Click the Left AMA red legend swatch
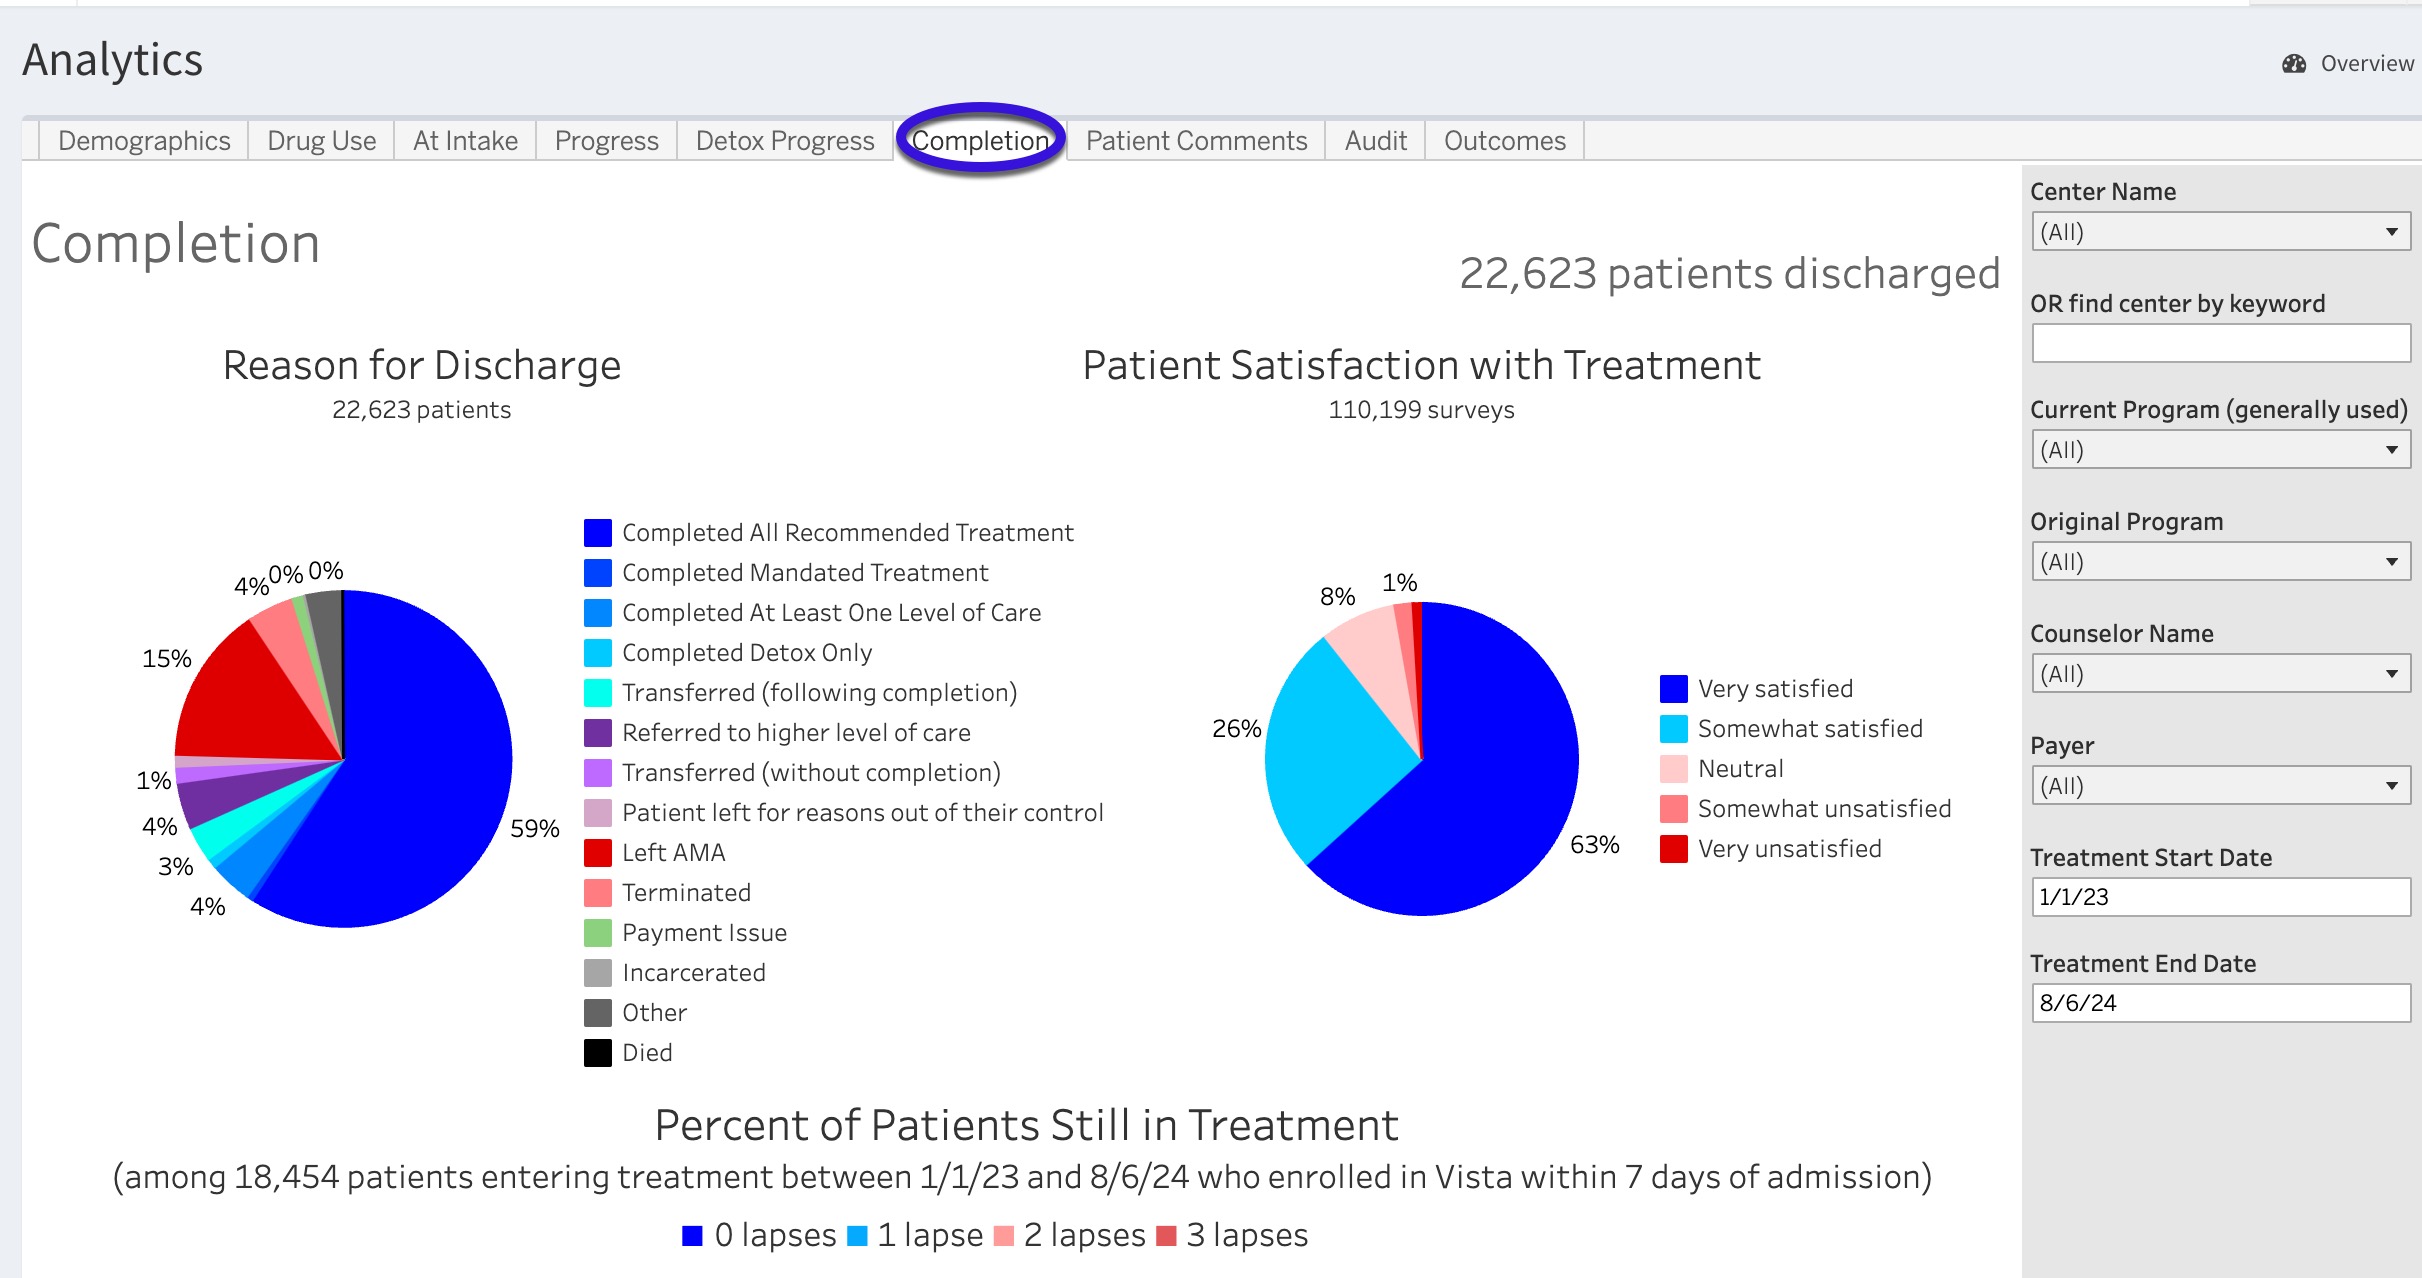 pos(598,853)
